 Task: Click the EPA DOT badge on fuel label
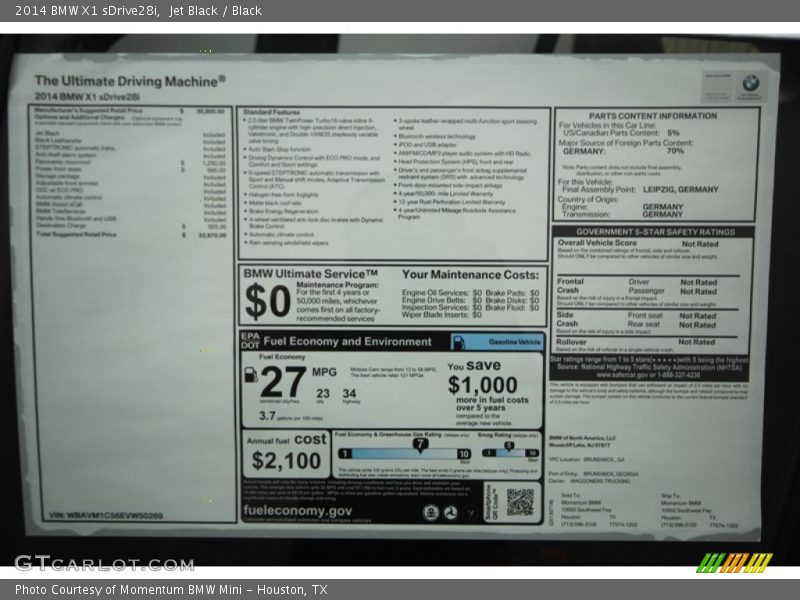(x=250, y=341)
